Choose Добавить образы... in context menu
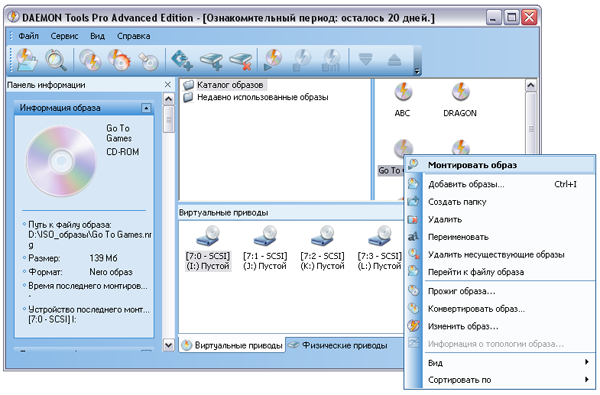The height and width of the screenshot is (395, 600). coord(500,184)
